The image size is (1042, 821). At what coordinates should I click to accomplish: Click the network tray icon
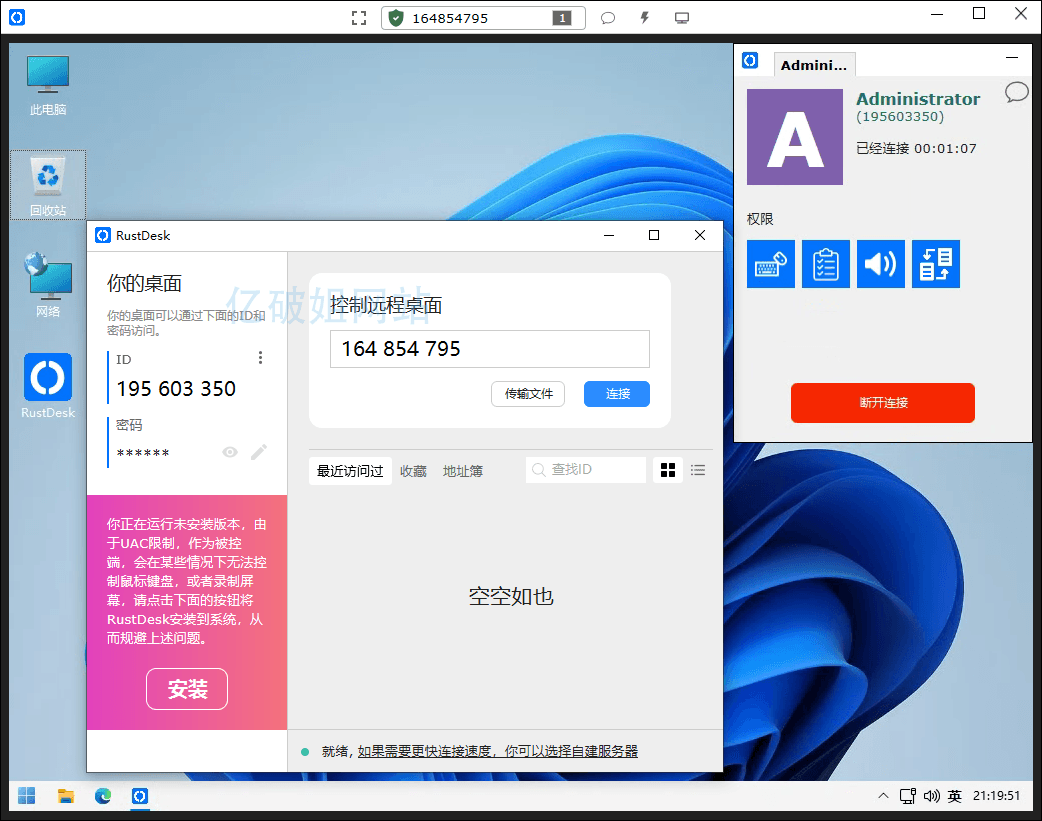[908, 796]
